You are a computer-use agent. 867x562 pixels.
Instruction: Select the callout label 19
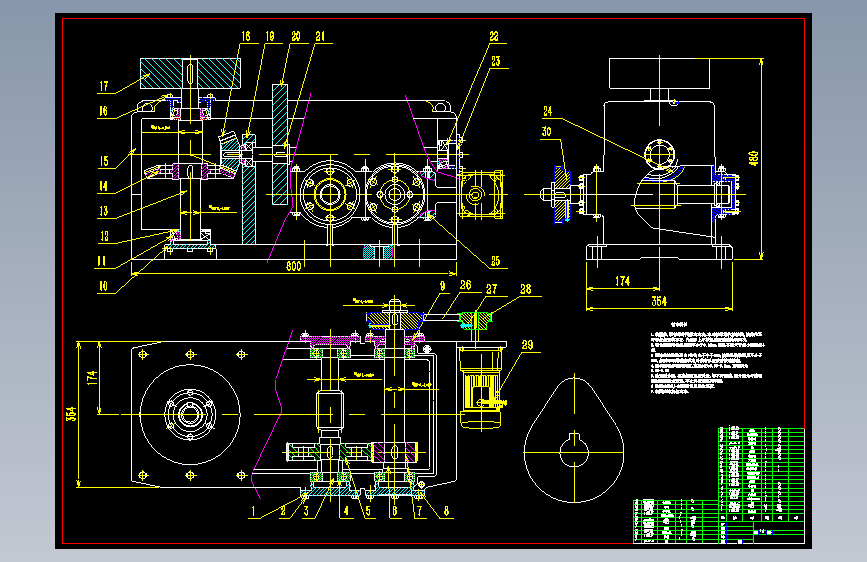coord(270,37)
